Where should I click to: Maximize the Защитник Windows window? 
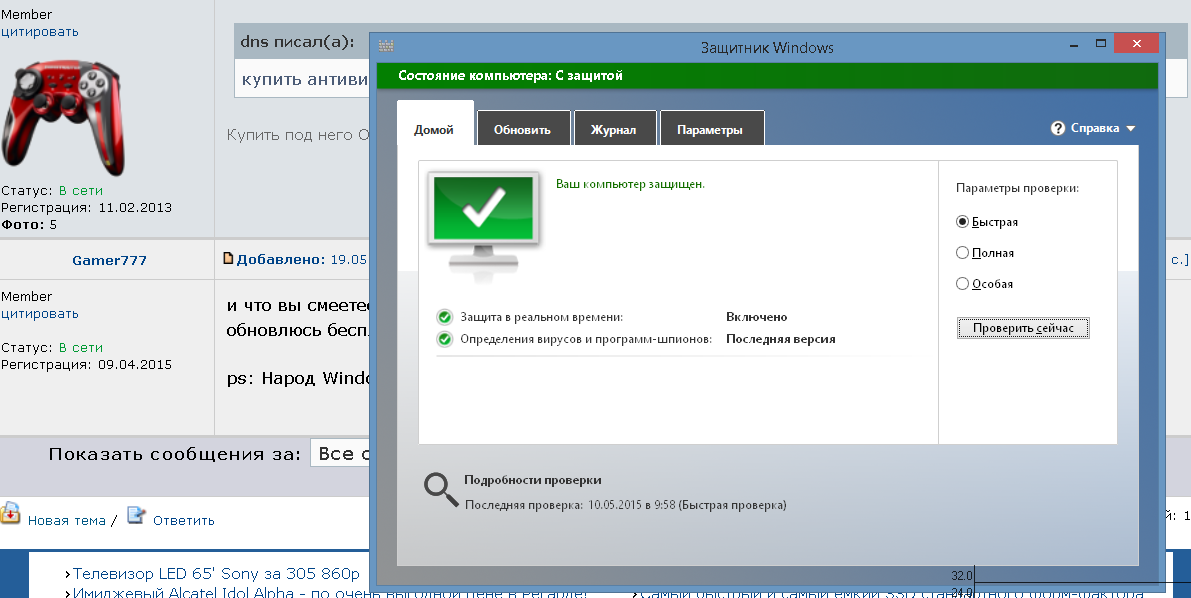click(1101, 44)
